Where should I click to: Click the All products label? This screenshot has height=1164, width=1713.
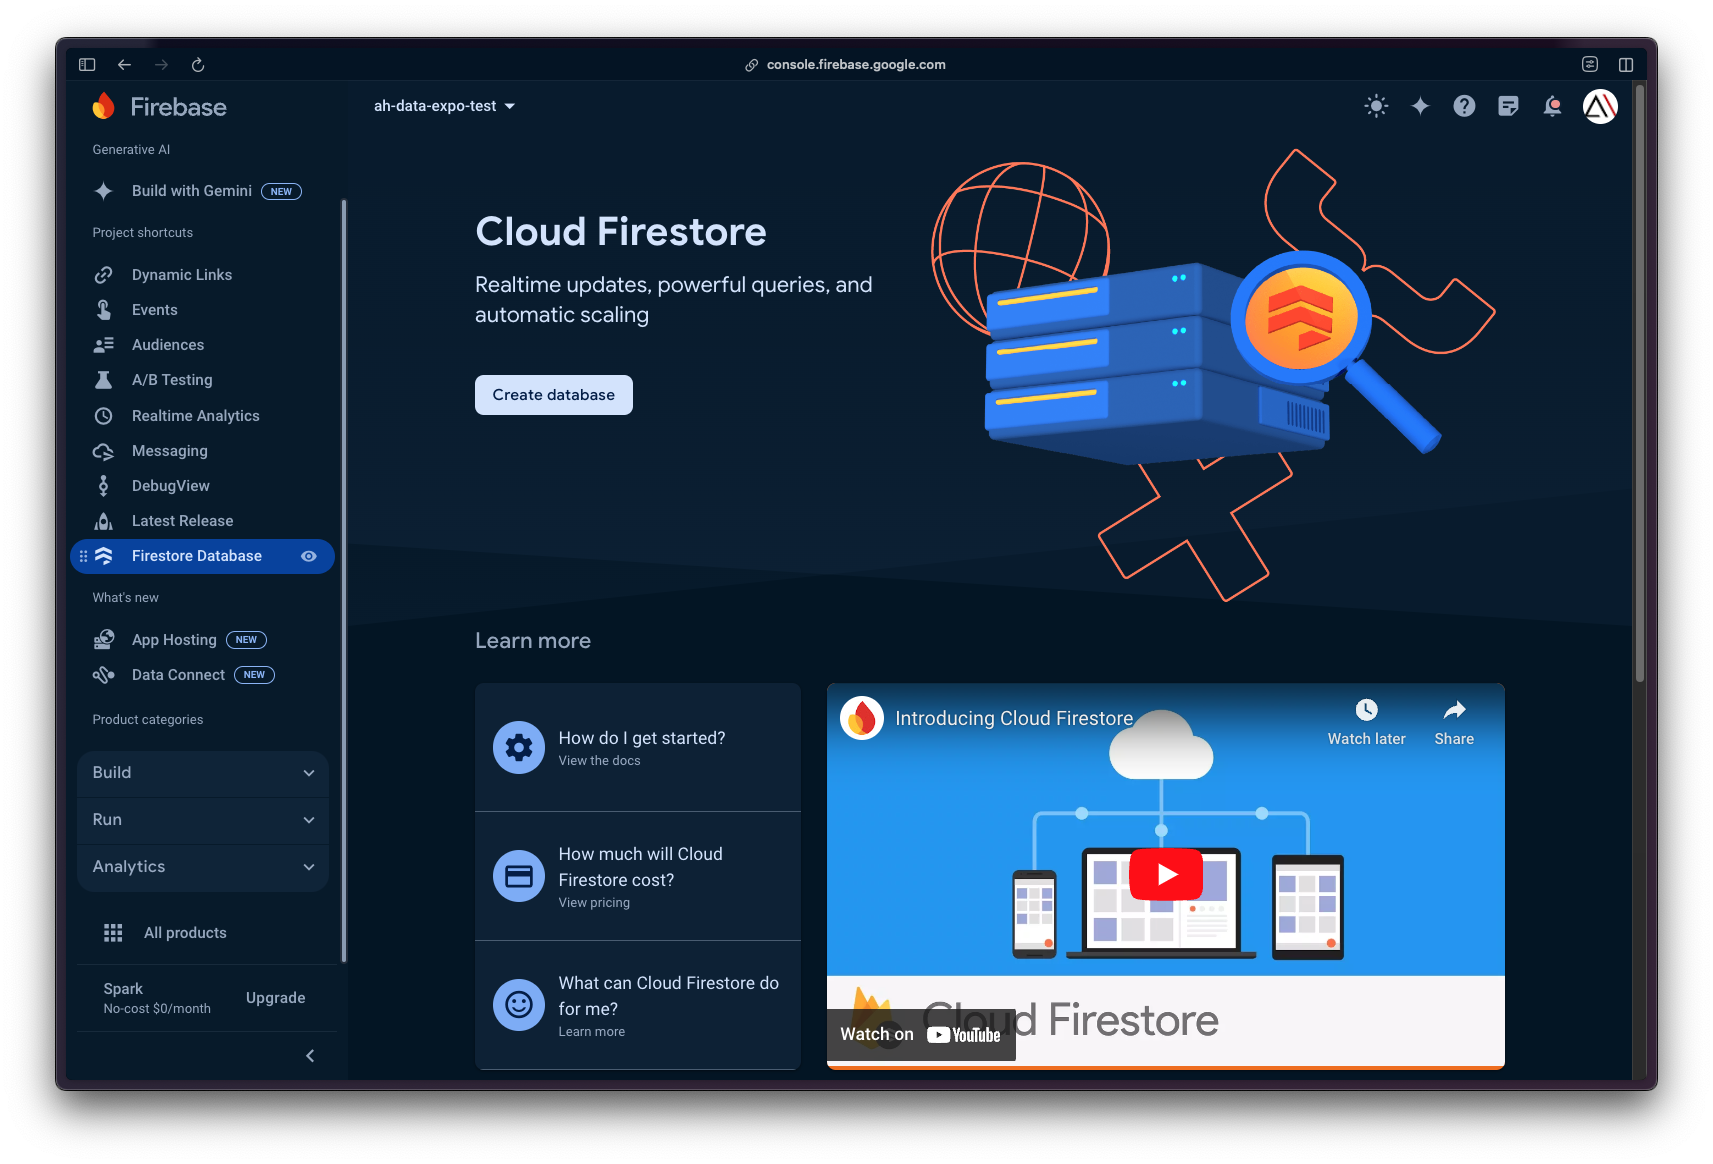(185, 933)
